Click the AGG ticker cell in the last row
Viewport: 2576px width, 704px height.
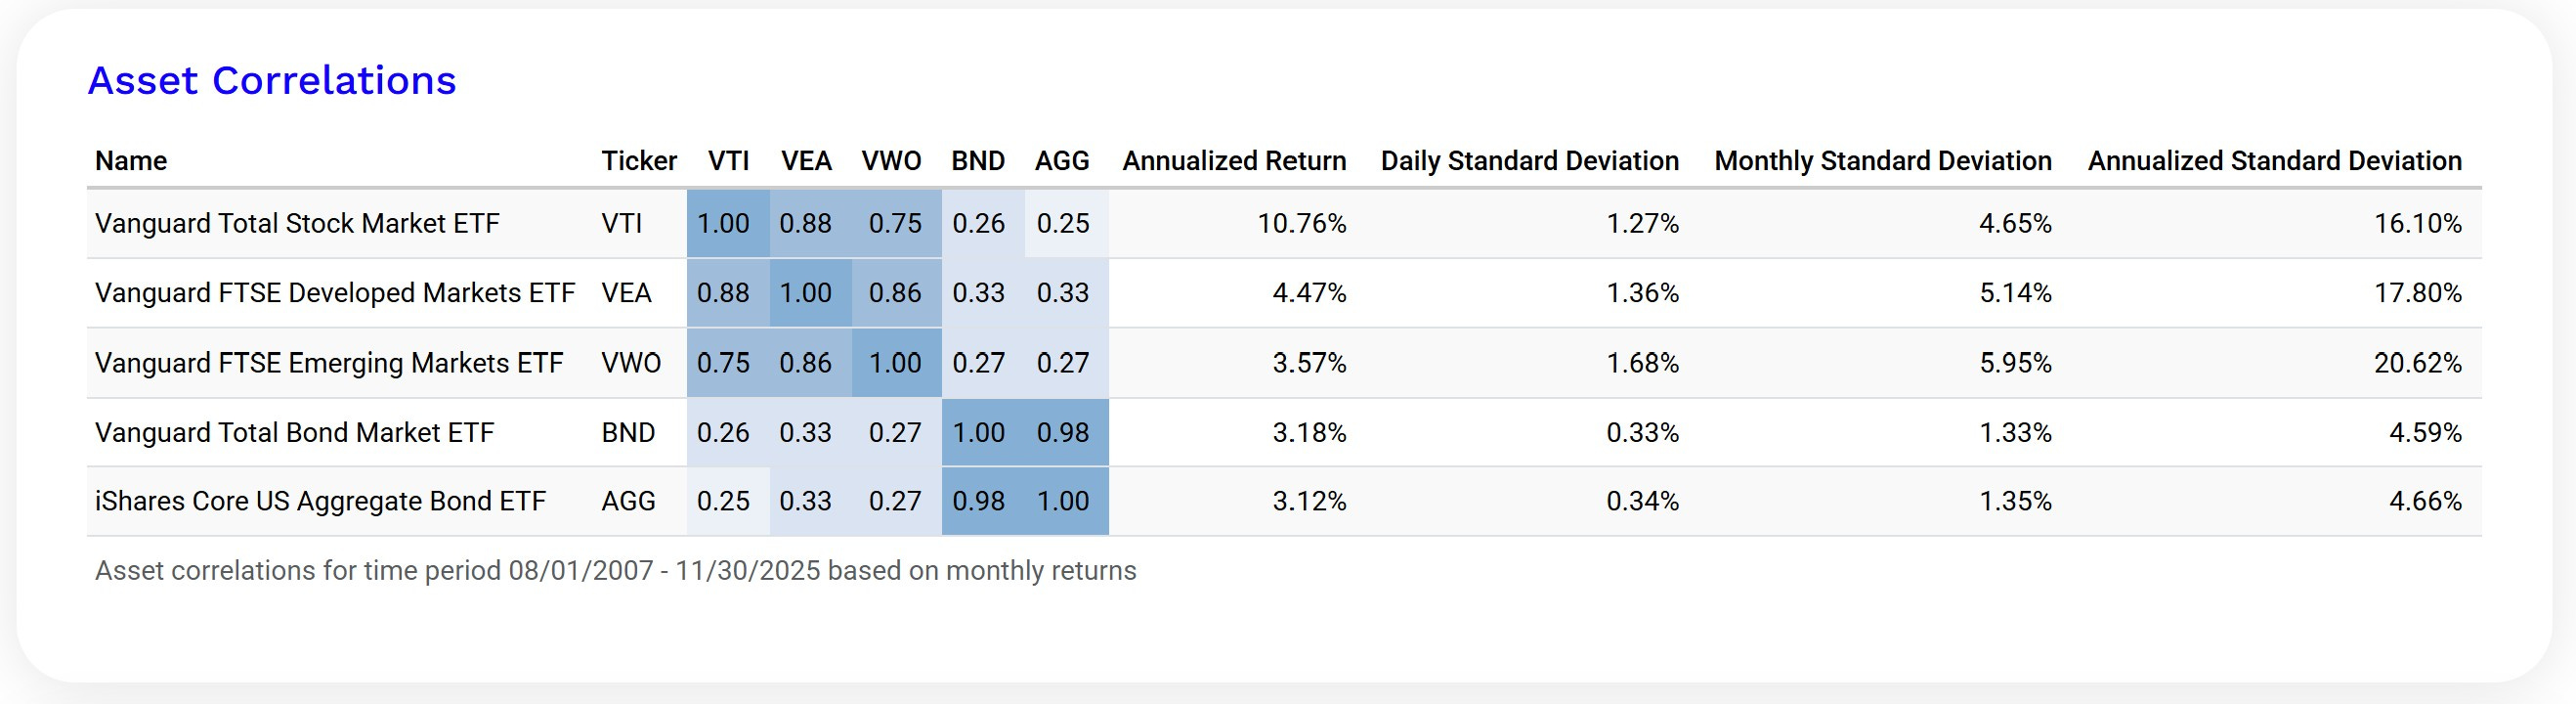(628, 501)
